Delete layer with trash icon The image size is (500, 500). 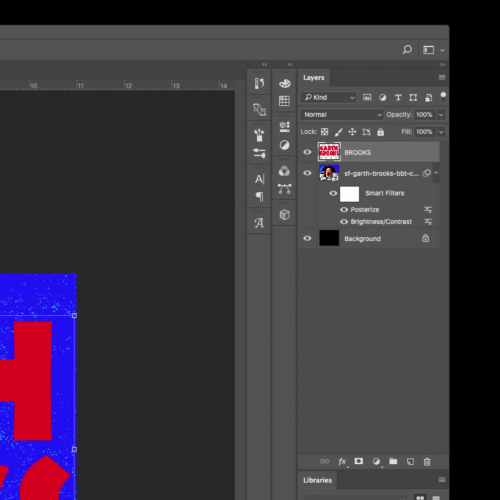click(x=427, y=462)
